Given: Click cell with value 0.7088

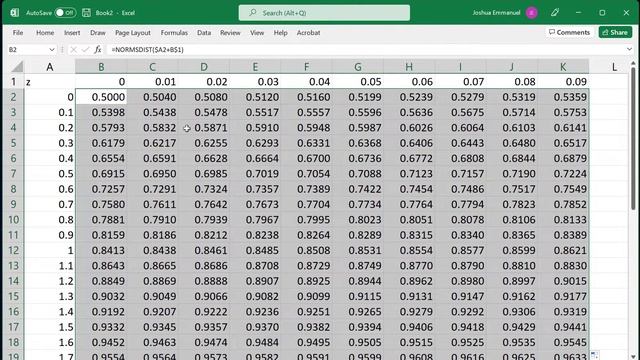Looking at the screenshot, I should pyautogui.click(x=358, y=173).
